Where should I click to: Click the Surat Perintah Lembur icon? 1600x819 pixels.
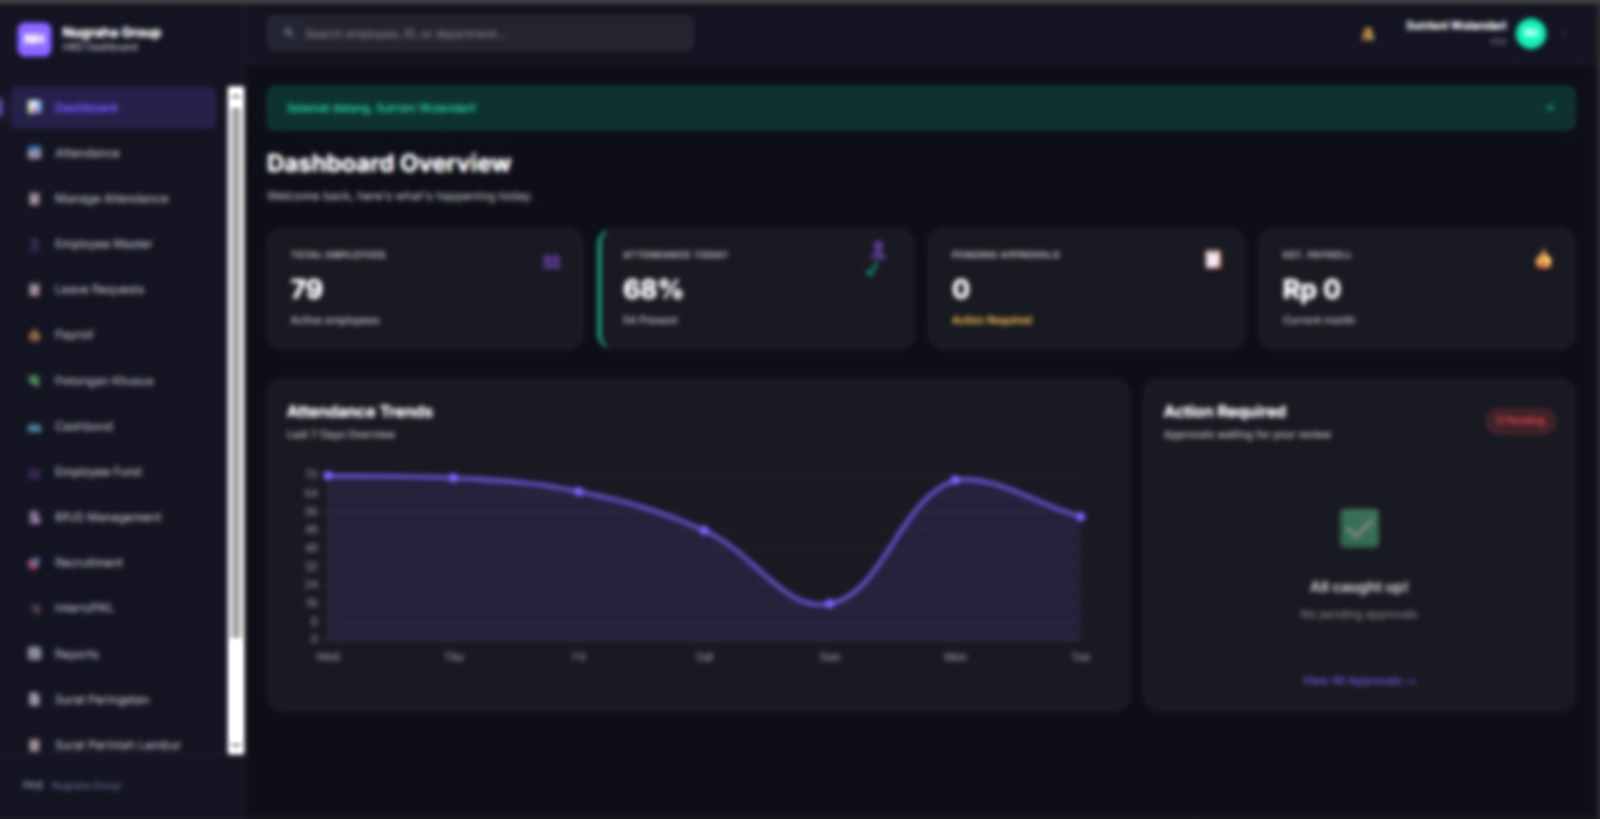34,745
